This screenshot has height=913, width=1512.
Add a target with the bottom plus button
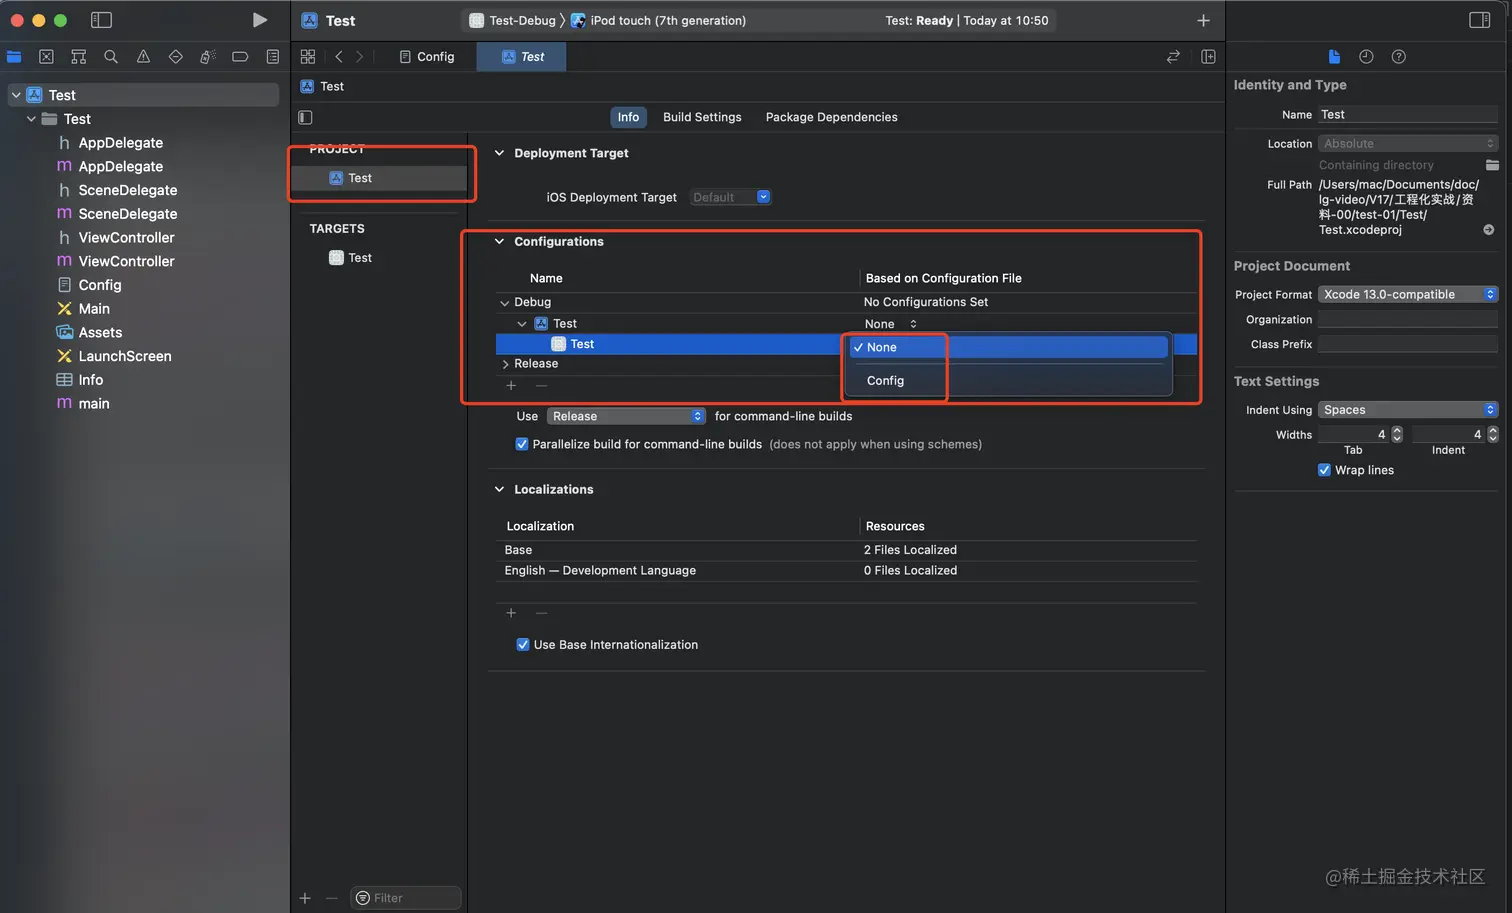pyautogui.click(x=305, y=898)
